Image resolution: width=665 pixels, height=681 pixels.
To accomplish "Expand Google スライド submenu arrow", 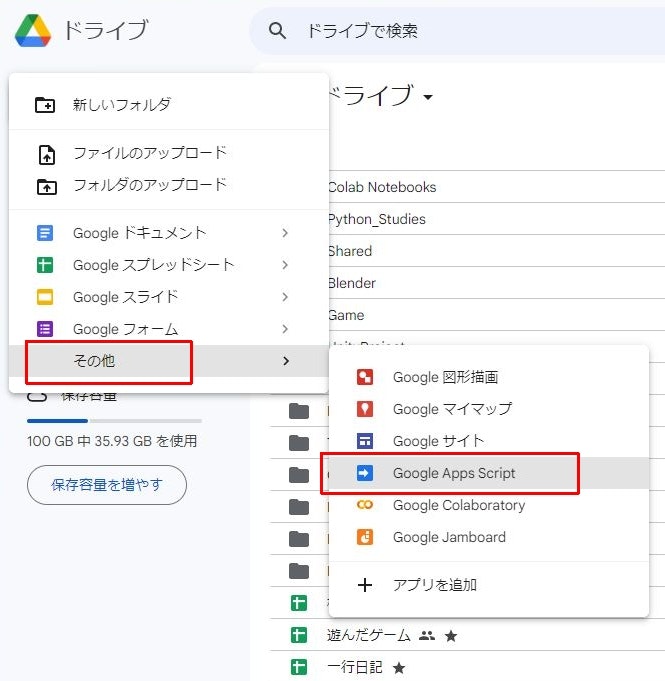I will [285, 297].
